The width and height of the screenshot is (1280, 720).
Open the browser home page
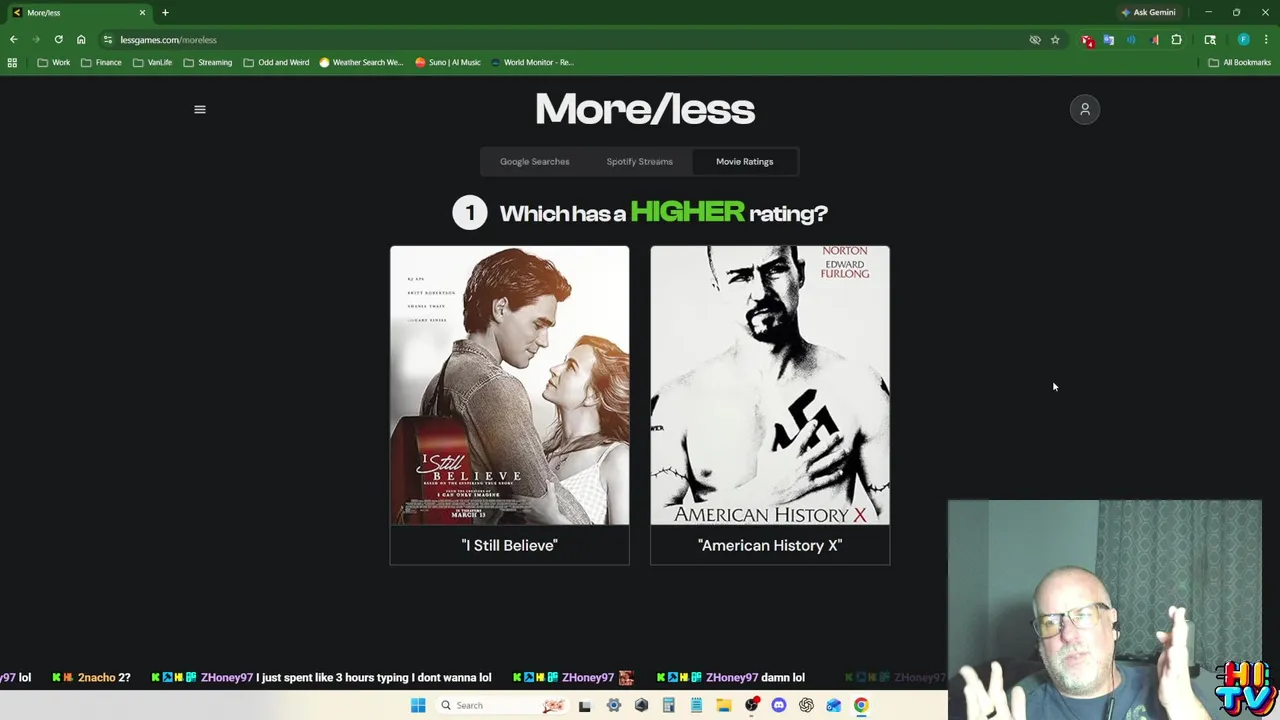(x=81, y=40)
